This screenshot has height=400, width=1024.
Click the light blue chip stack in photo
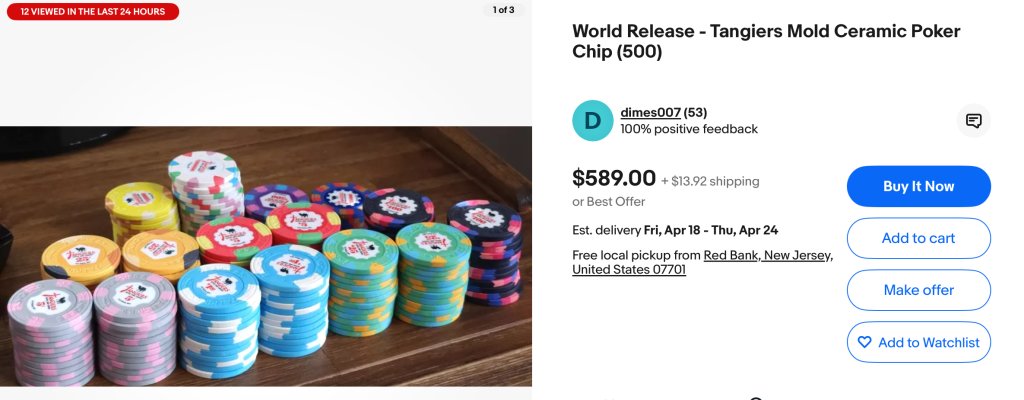[218, 320]
